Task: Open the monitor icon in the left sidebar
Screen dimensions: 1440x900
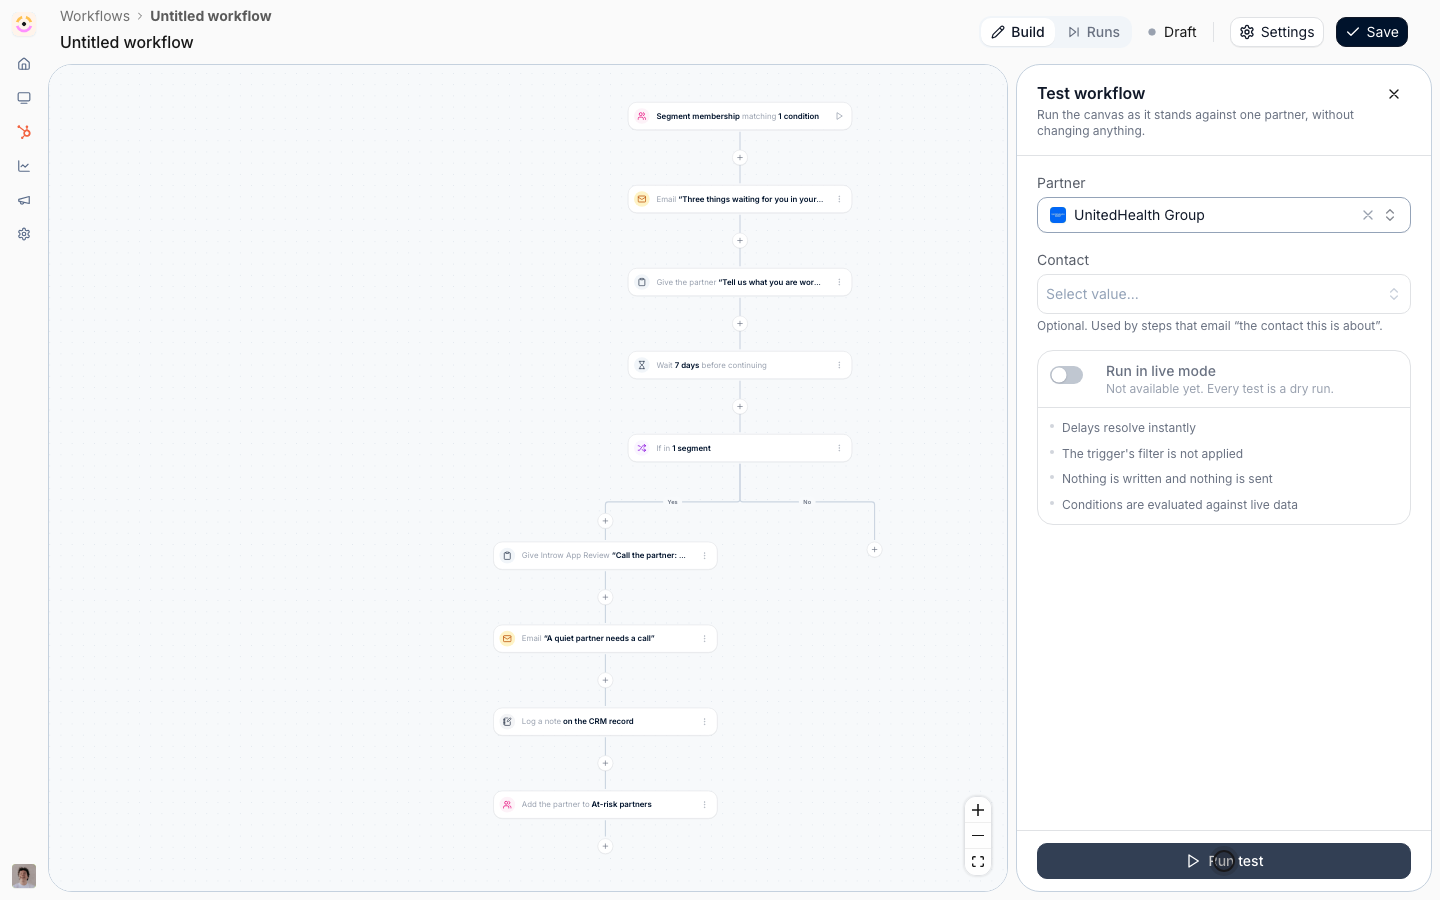Action: click(x=24, y=98)
